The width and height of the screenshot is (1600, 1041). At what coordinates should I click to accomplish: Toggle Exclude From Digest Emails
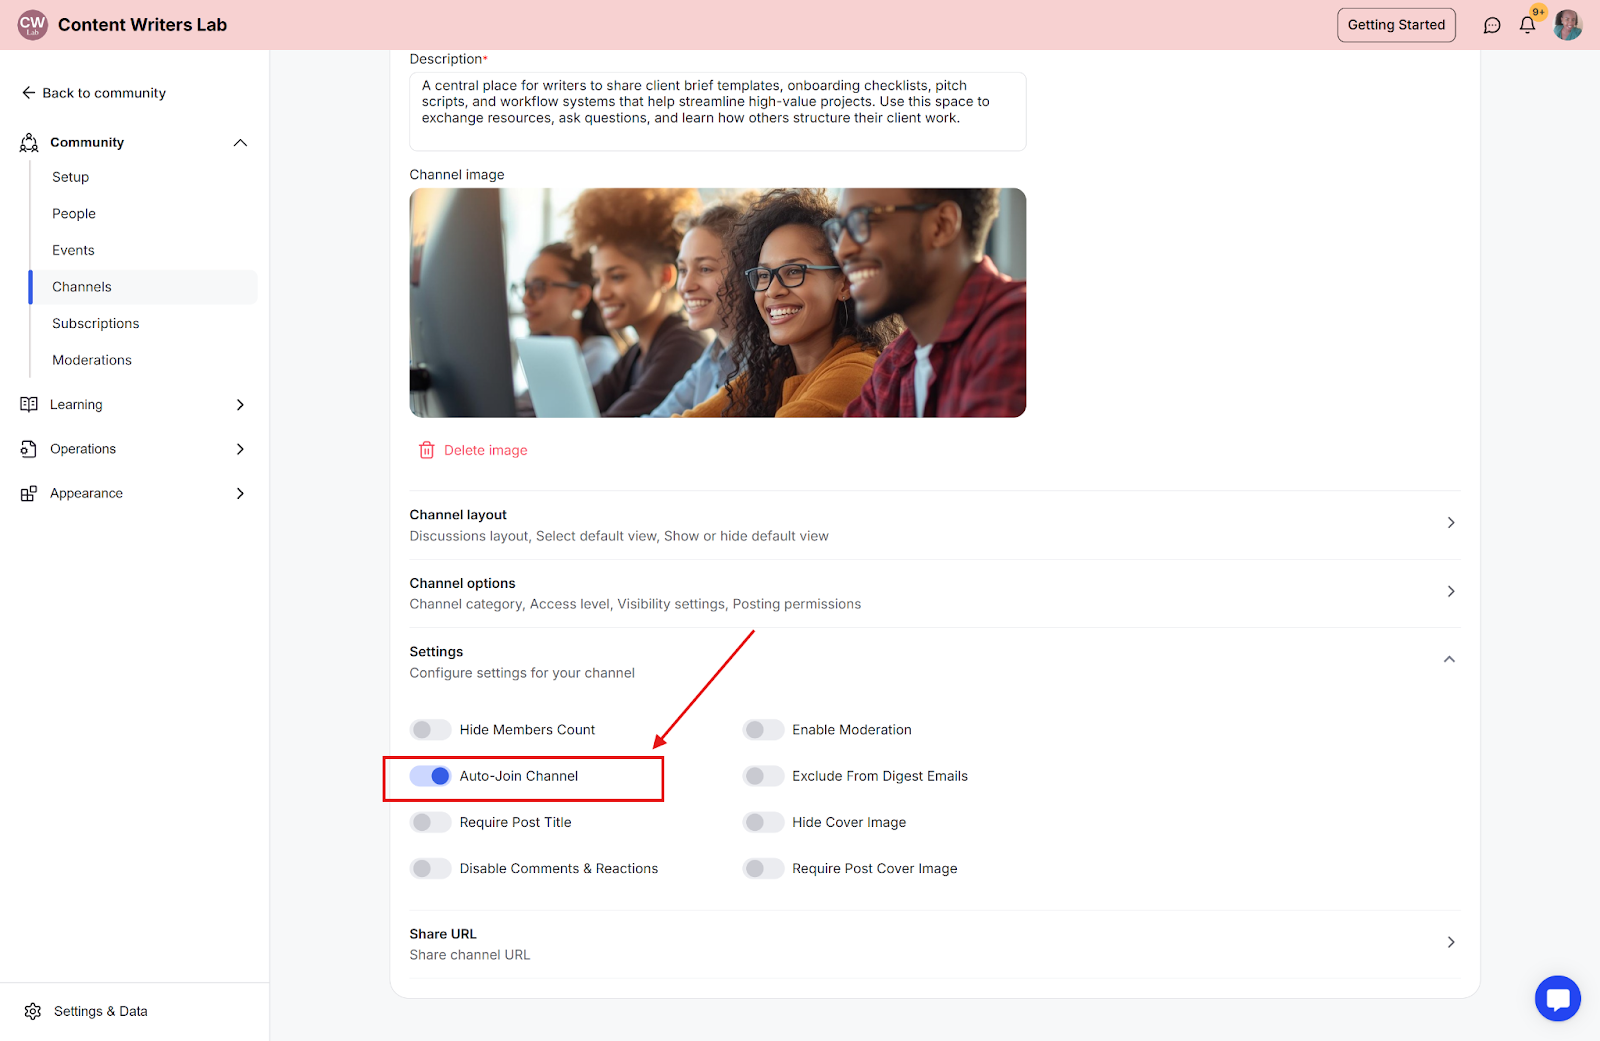pyautogui.click(x=763, y=776)
